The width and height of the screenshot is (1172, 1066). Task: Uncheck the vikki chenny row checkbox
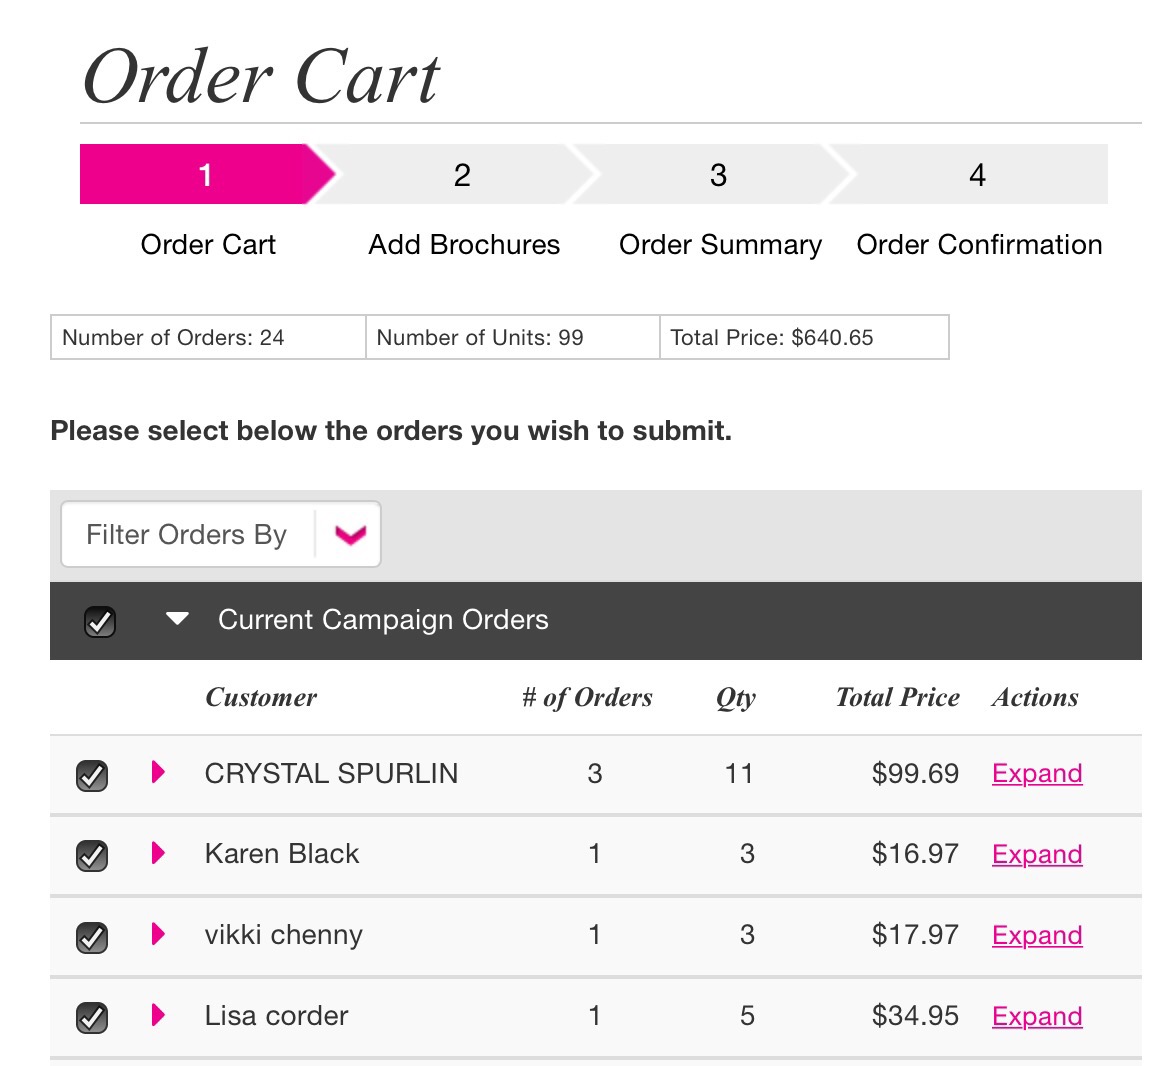click(x=92, y=935)
